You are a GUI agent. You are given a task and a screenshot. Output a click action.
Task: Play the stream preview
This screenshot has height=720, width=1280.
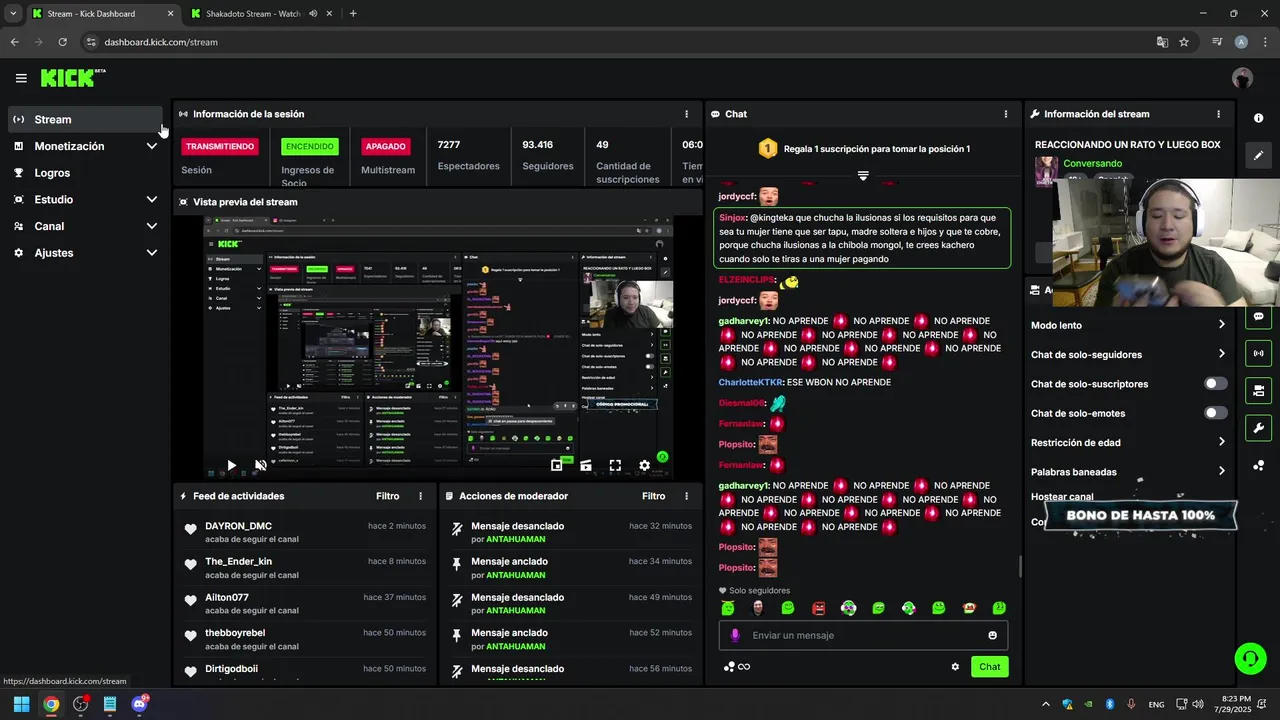[x=231, y=465]
